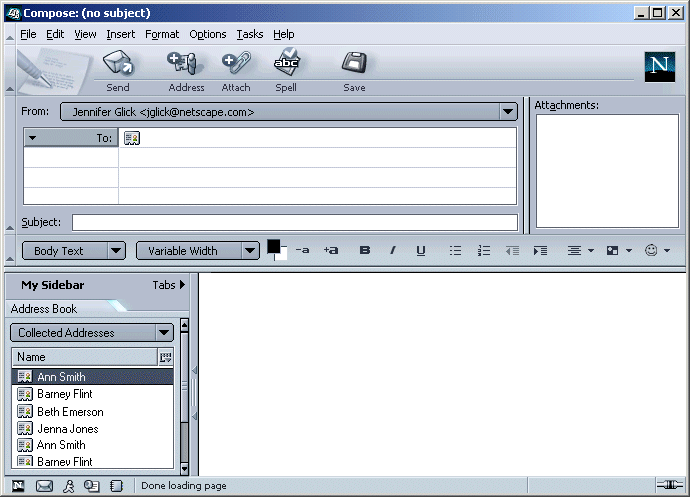Choose text color from black swatch
Image resolution: width=690 pixels, height=497 pixels.
point(273,246)
